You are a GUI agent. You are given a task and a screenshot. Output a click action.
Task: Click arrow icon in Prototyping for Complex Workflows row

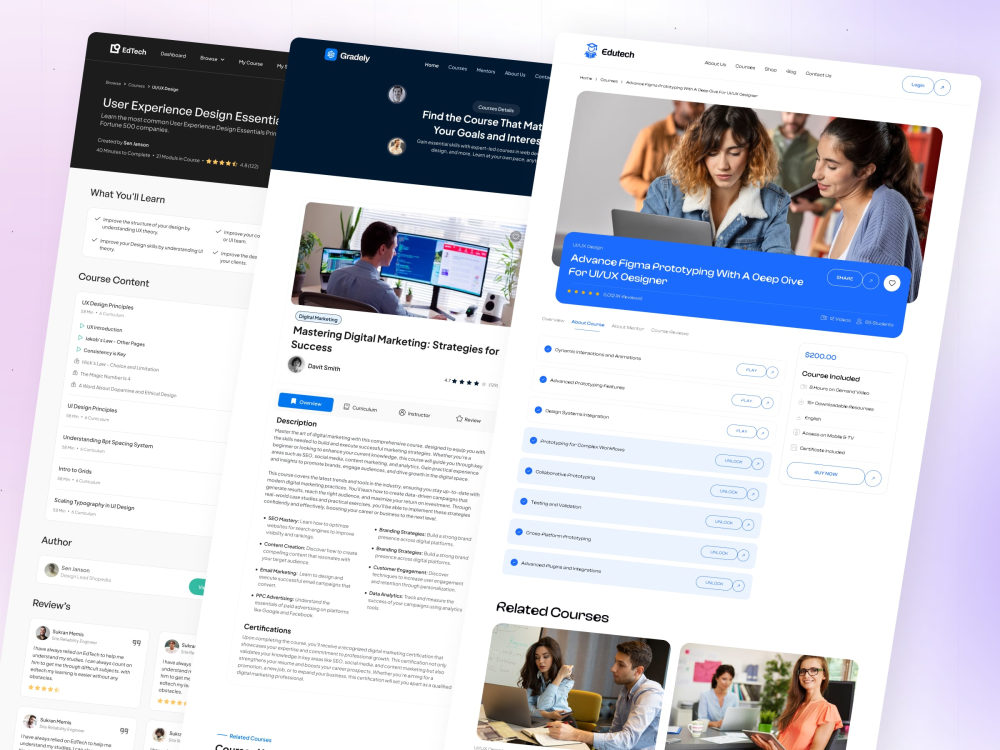click(758, 464)
